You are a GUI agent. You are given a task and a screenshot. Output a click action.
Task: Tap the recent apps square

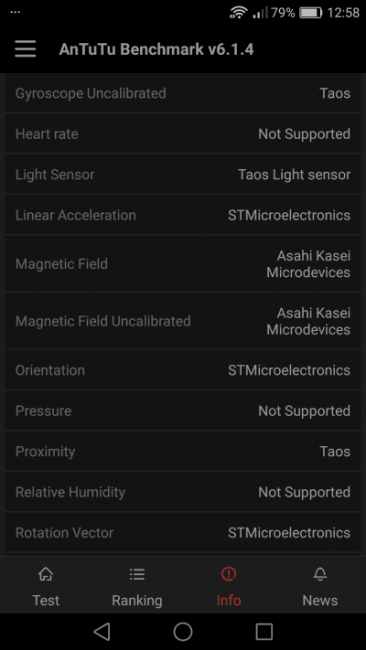click(x=264, y=631)
